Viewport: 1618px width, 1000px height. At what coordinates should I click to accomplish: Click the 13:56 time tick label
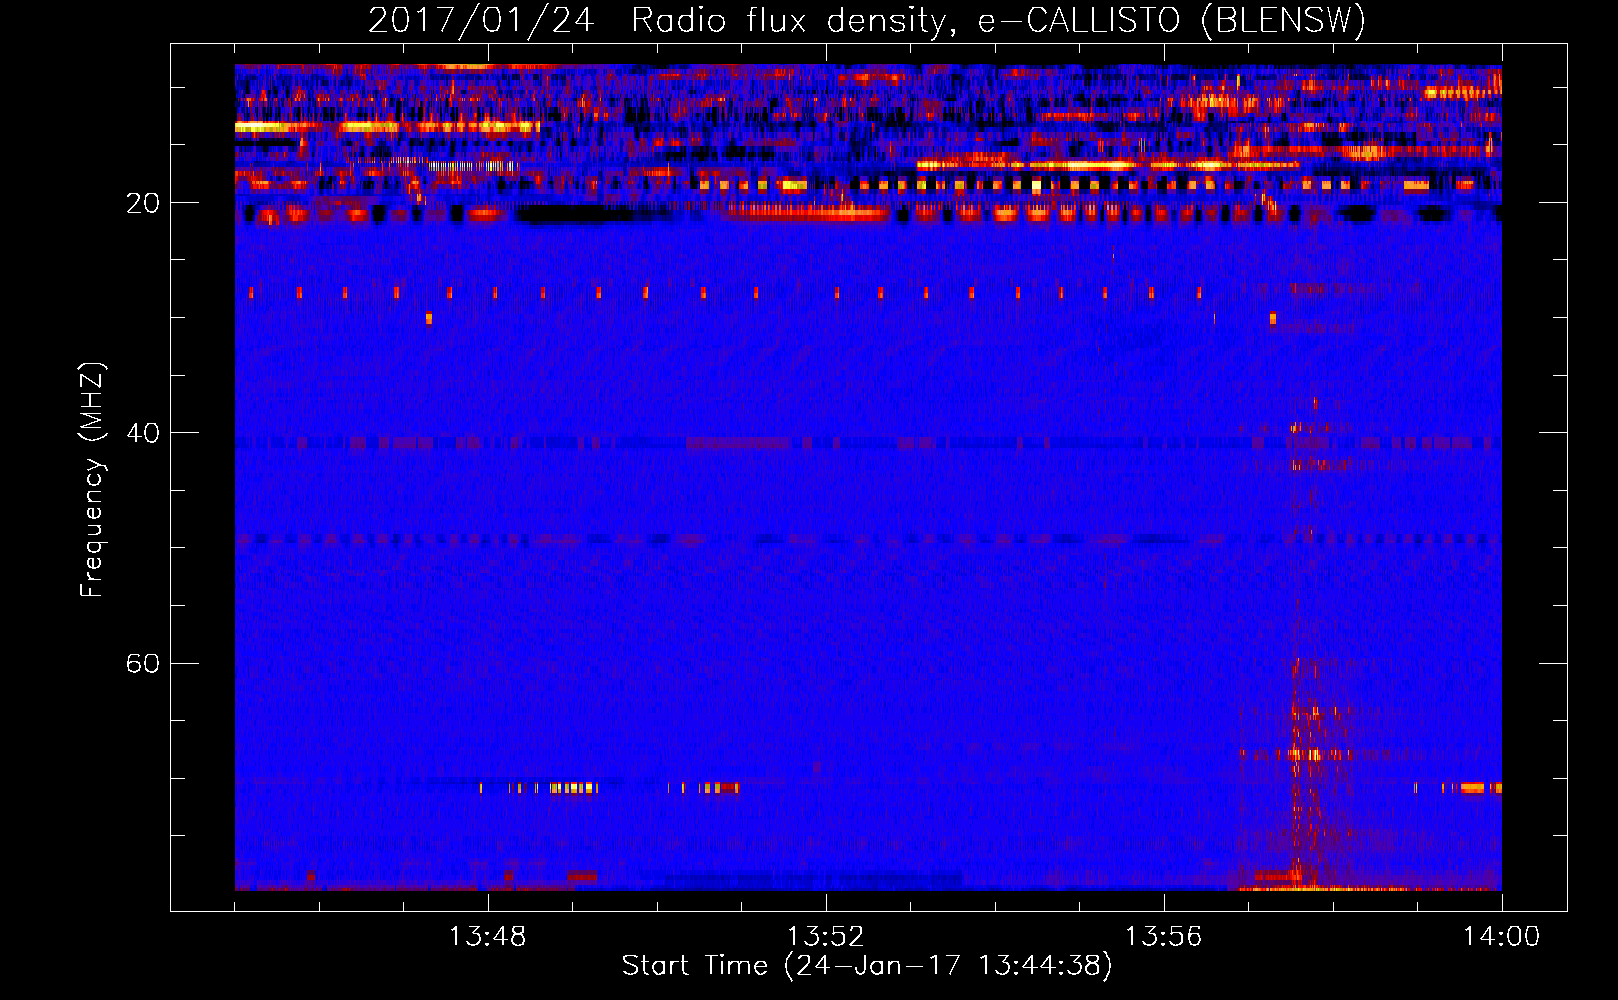[x=1163, y=937]
